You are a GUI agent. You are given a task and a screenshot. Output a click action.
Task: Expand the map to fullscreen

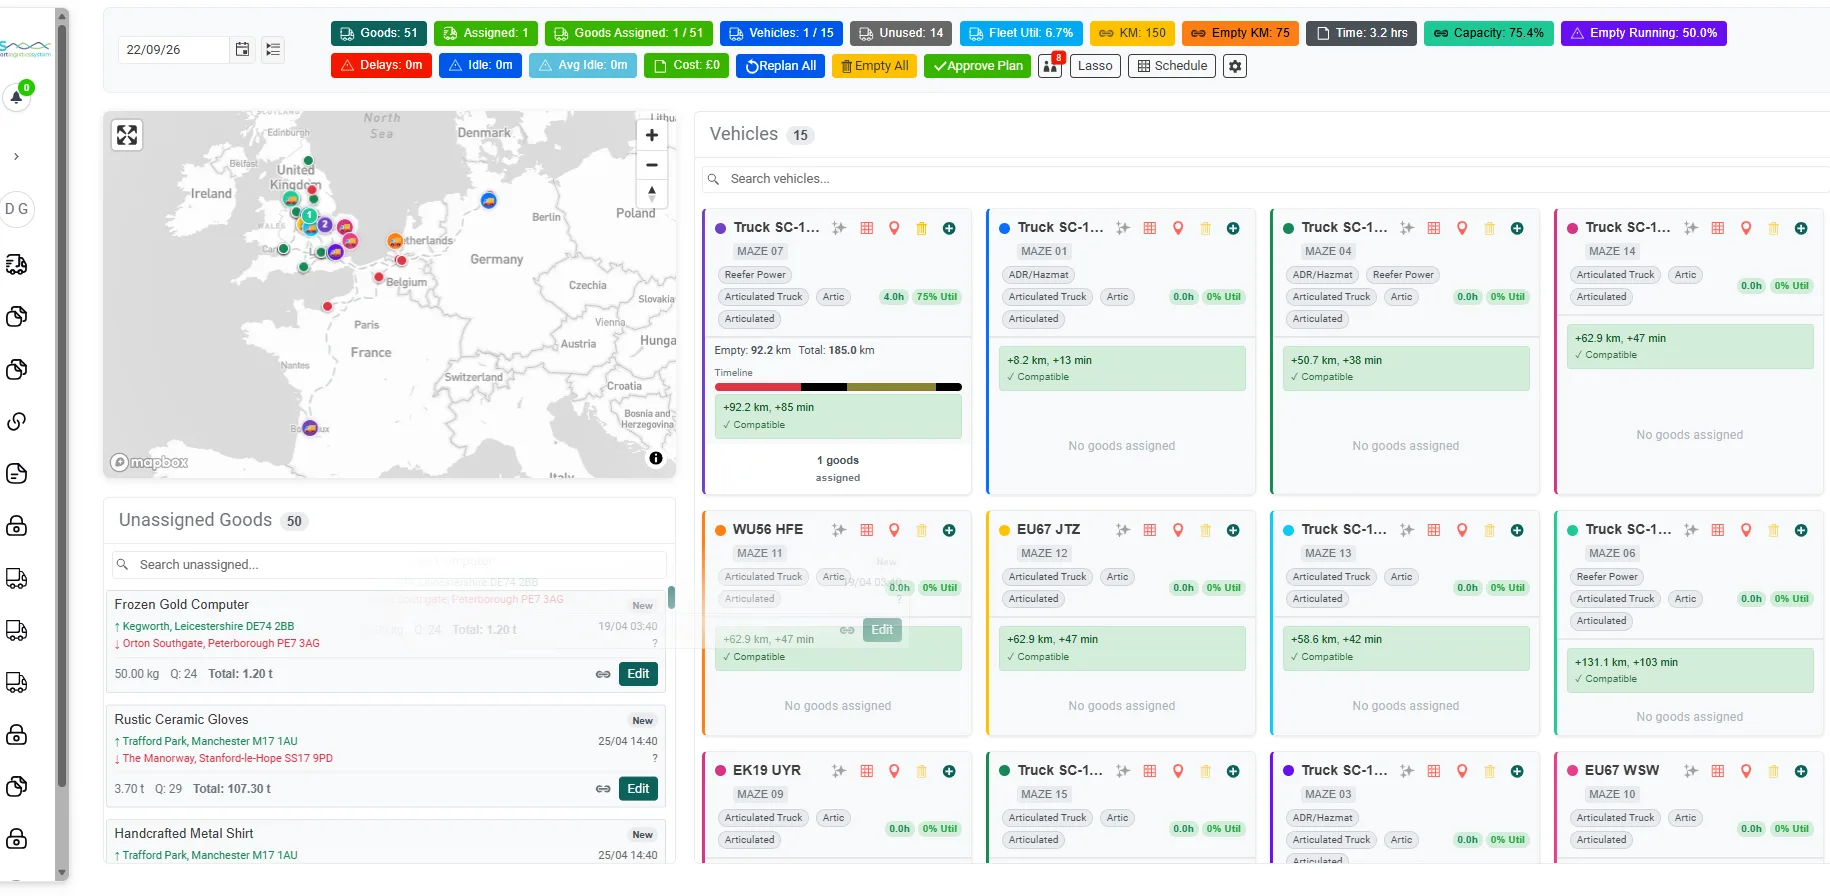coord(127,135)
